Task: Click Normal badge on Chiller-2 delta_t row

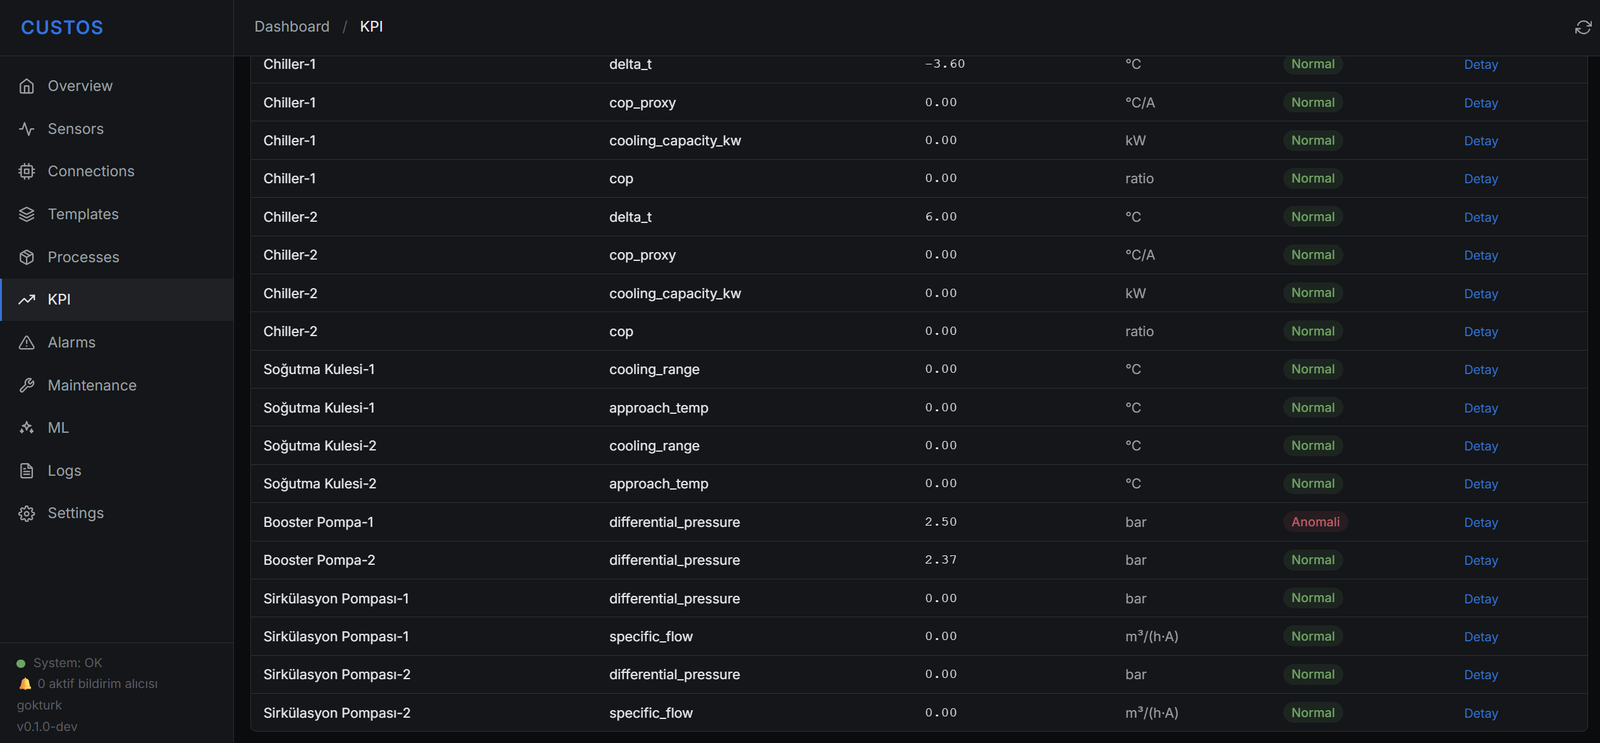Action: (x=1312, y=217)
